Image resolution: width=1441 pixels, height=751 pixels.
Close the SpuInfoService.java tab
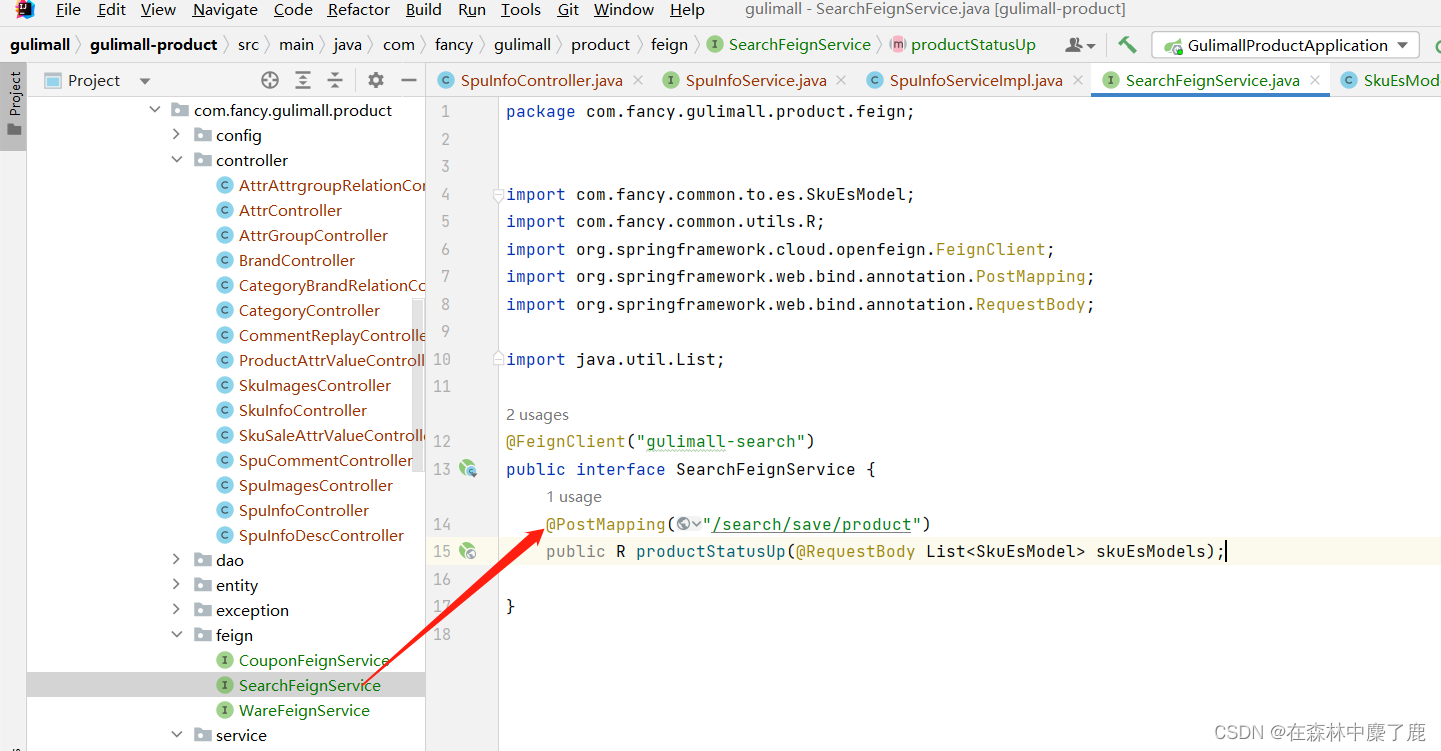coord(841,80)
